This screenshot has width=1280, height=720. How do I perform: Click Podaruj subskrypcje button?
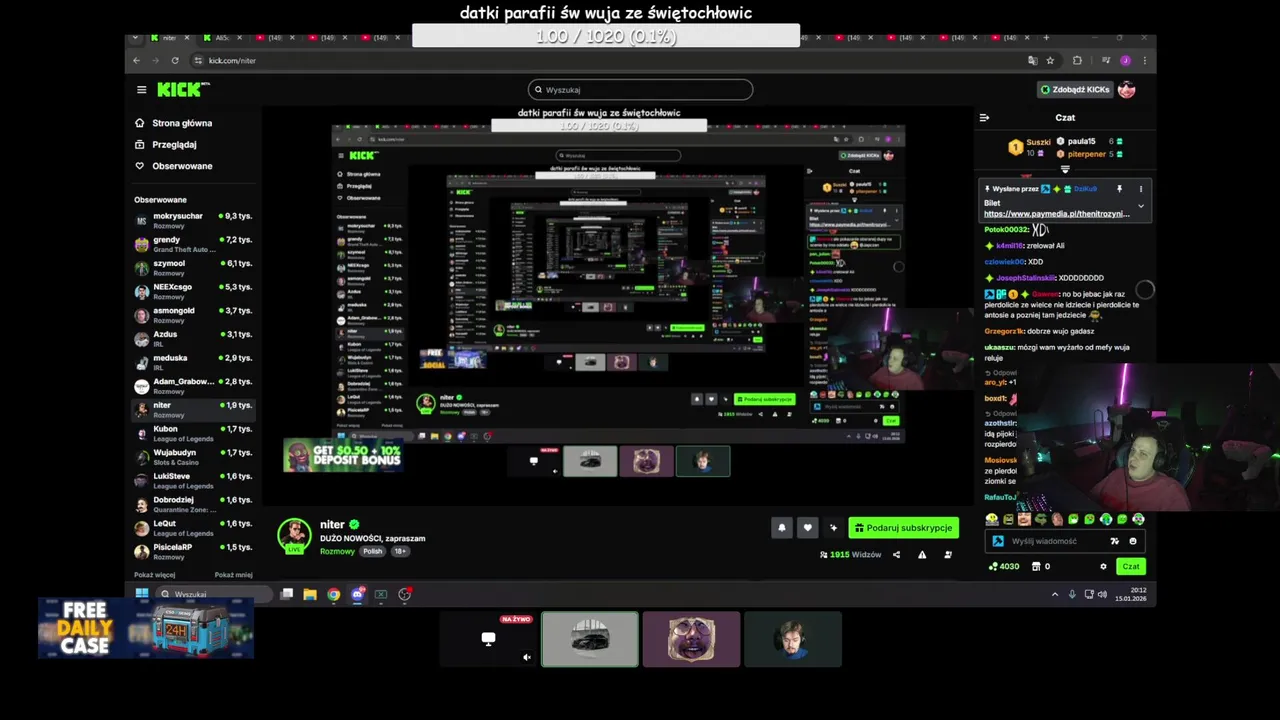point(903,528)
